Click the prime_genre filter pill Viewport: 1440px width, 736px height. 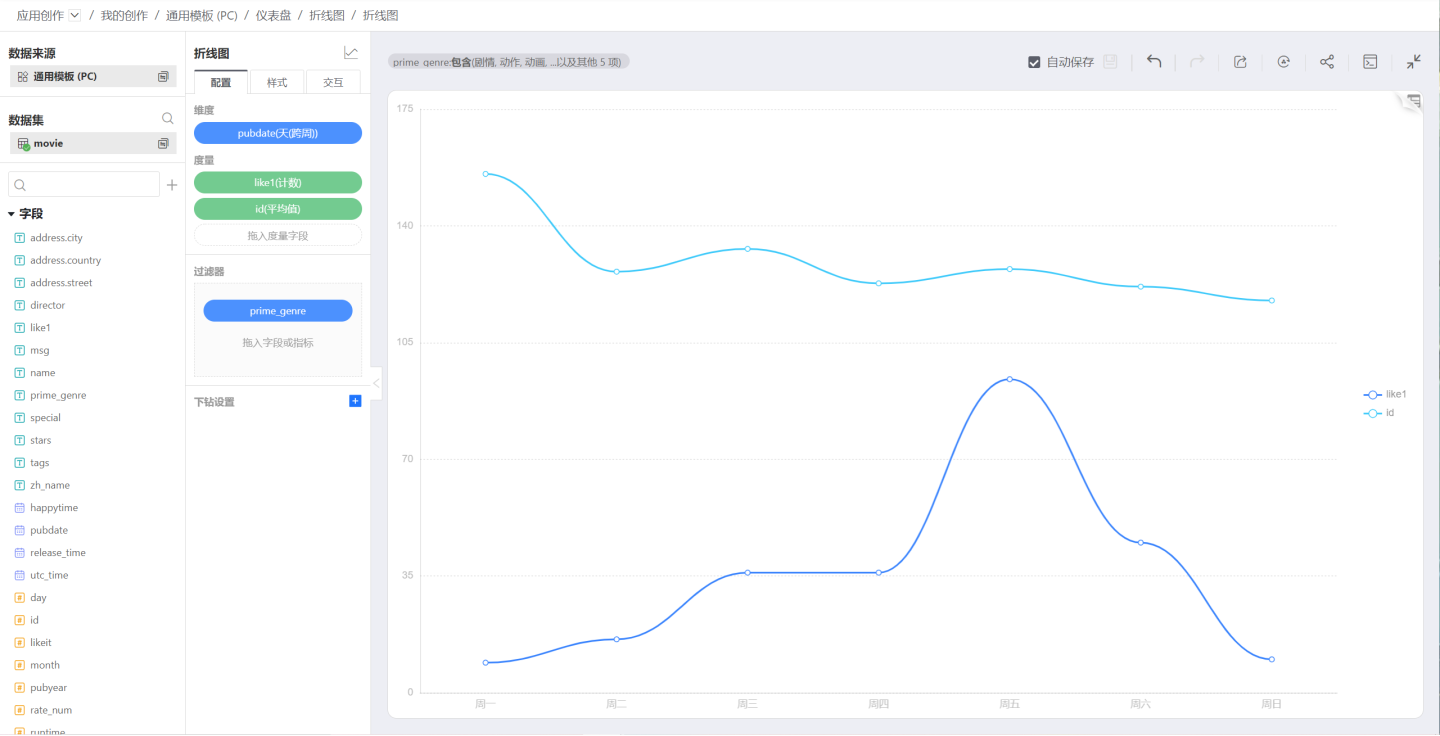(x=278, y=311)
